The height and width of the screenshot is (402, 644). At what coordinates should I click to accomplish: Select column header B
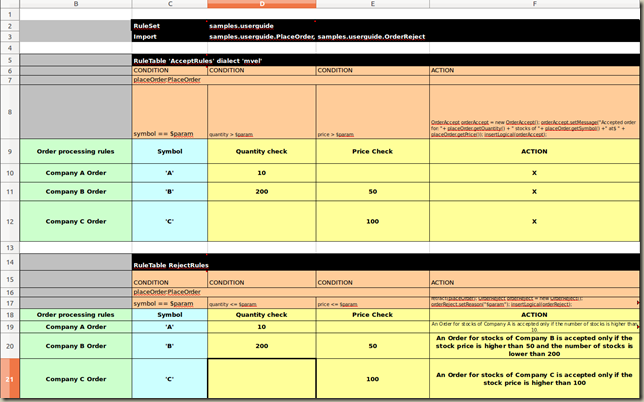point(76,4)
